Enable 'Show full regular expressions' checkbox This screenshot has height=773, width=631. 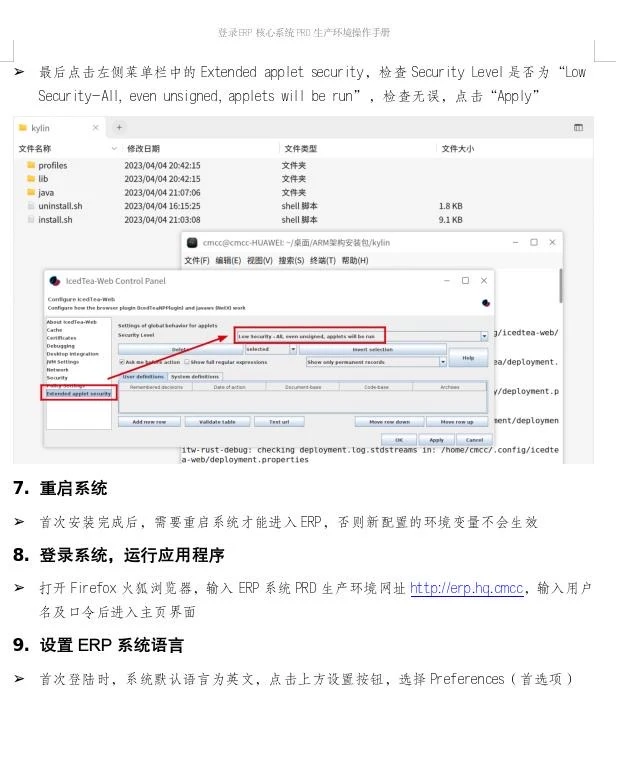pyautogui.click(x=187, y=362)
